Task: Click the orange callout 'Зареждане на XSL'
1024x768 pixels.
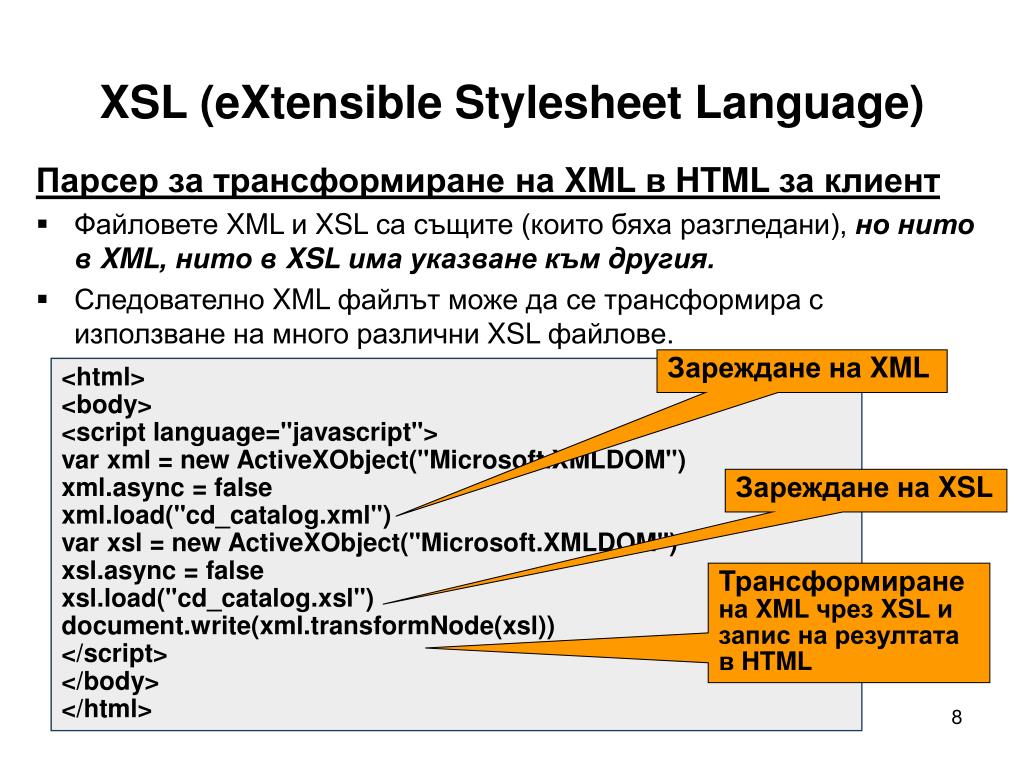Action: [x=866, y=490]
